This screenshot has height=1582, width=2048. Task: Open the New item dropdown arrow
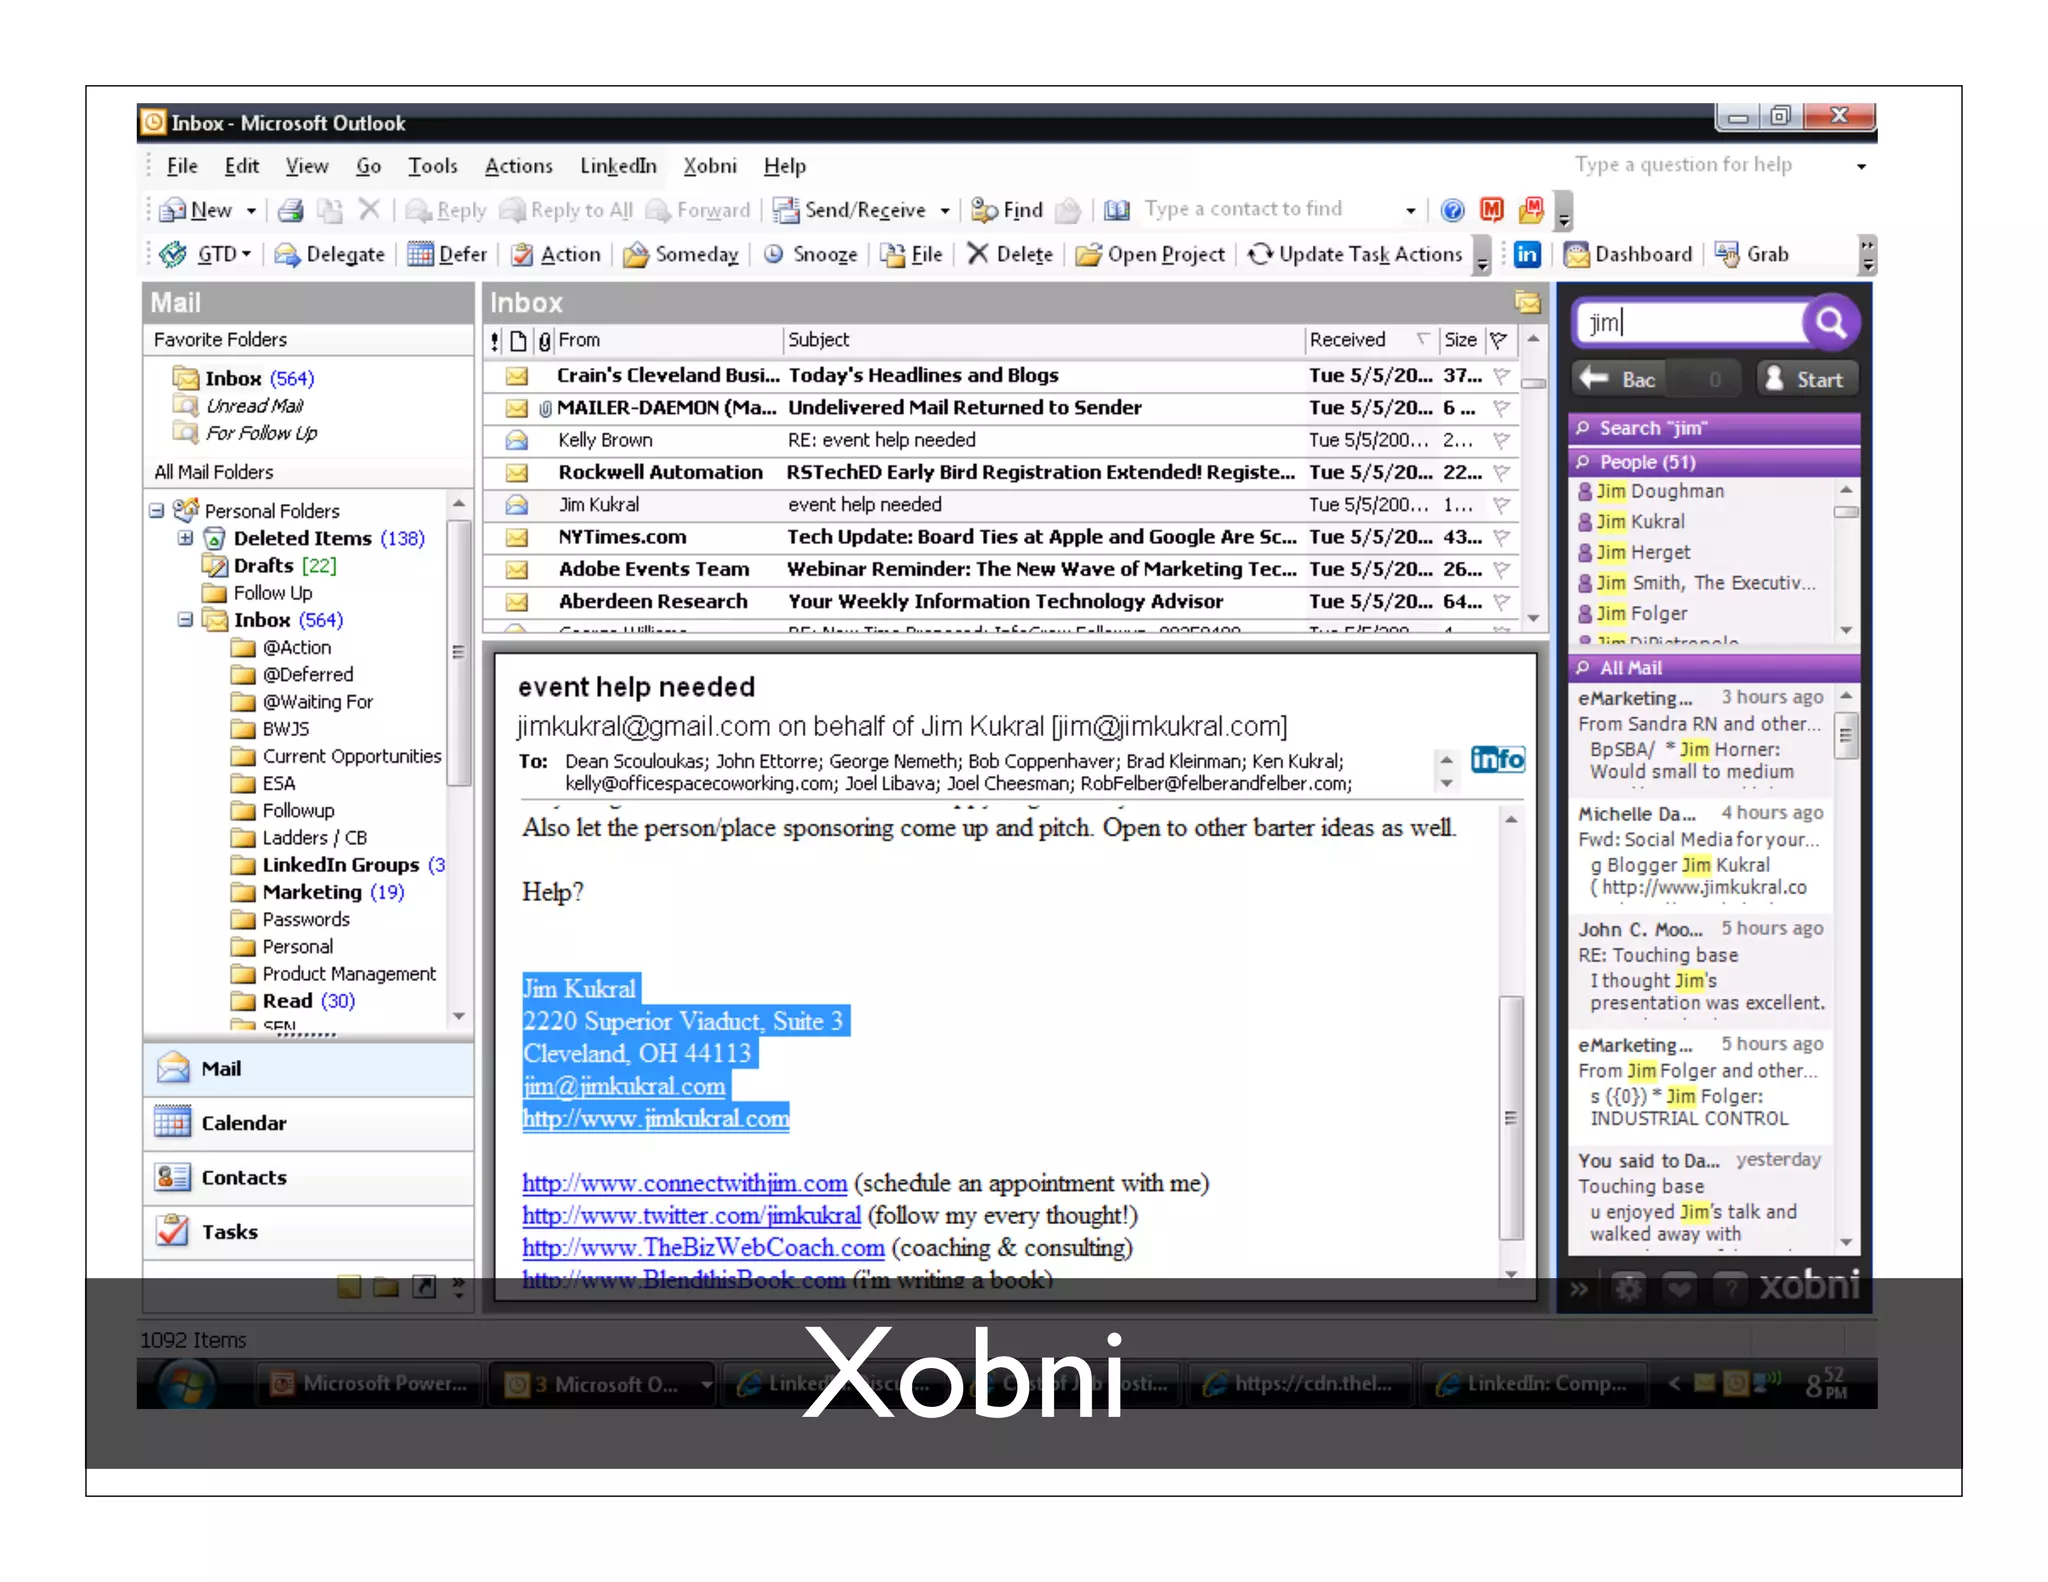pyautogui.click(x=251, y=210)
